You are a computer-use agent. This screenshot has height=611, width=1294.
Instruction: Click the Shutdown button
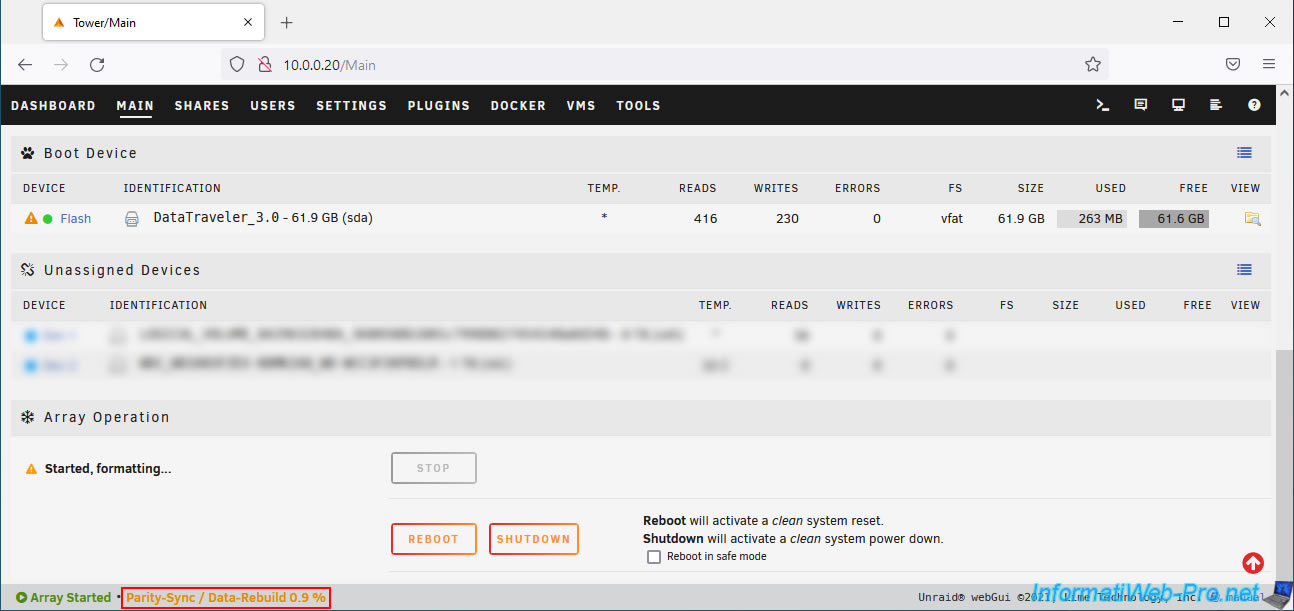pyautogui.click(x=533, y=539)
